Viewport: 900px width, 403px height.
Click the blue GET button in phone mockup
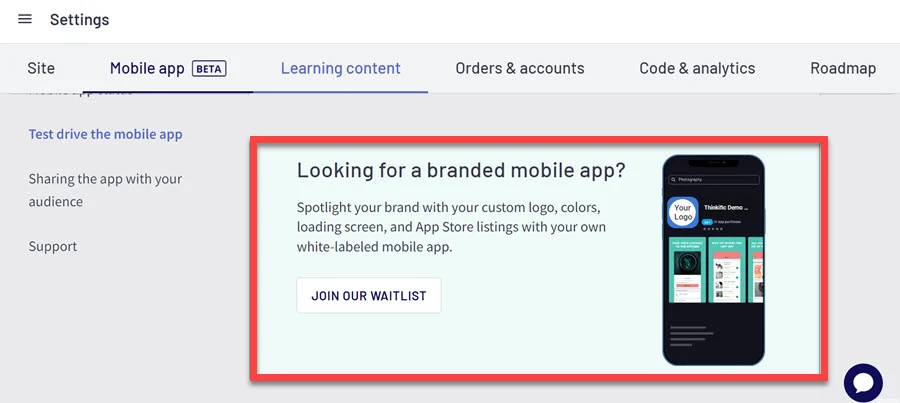[x=707, y=221]
